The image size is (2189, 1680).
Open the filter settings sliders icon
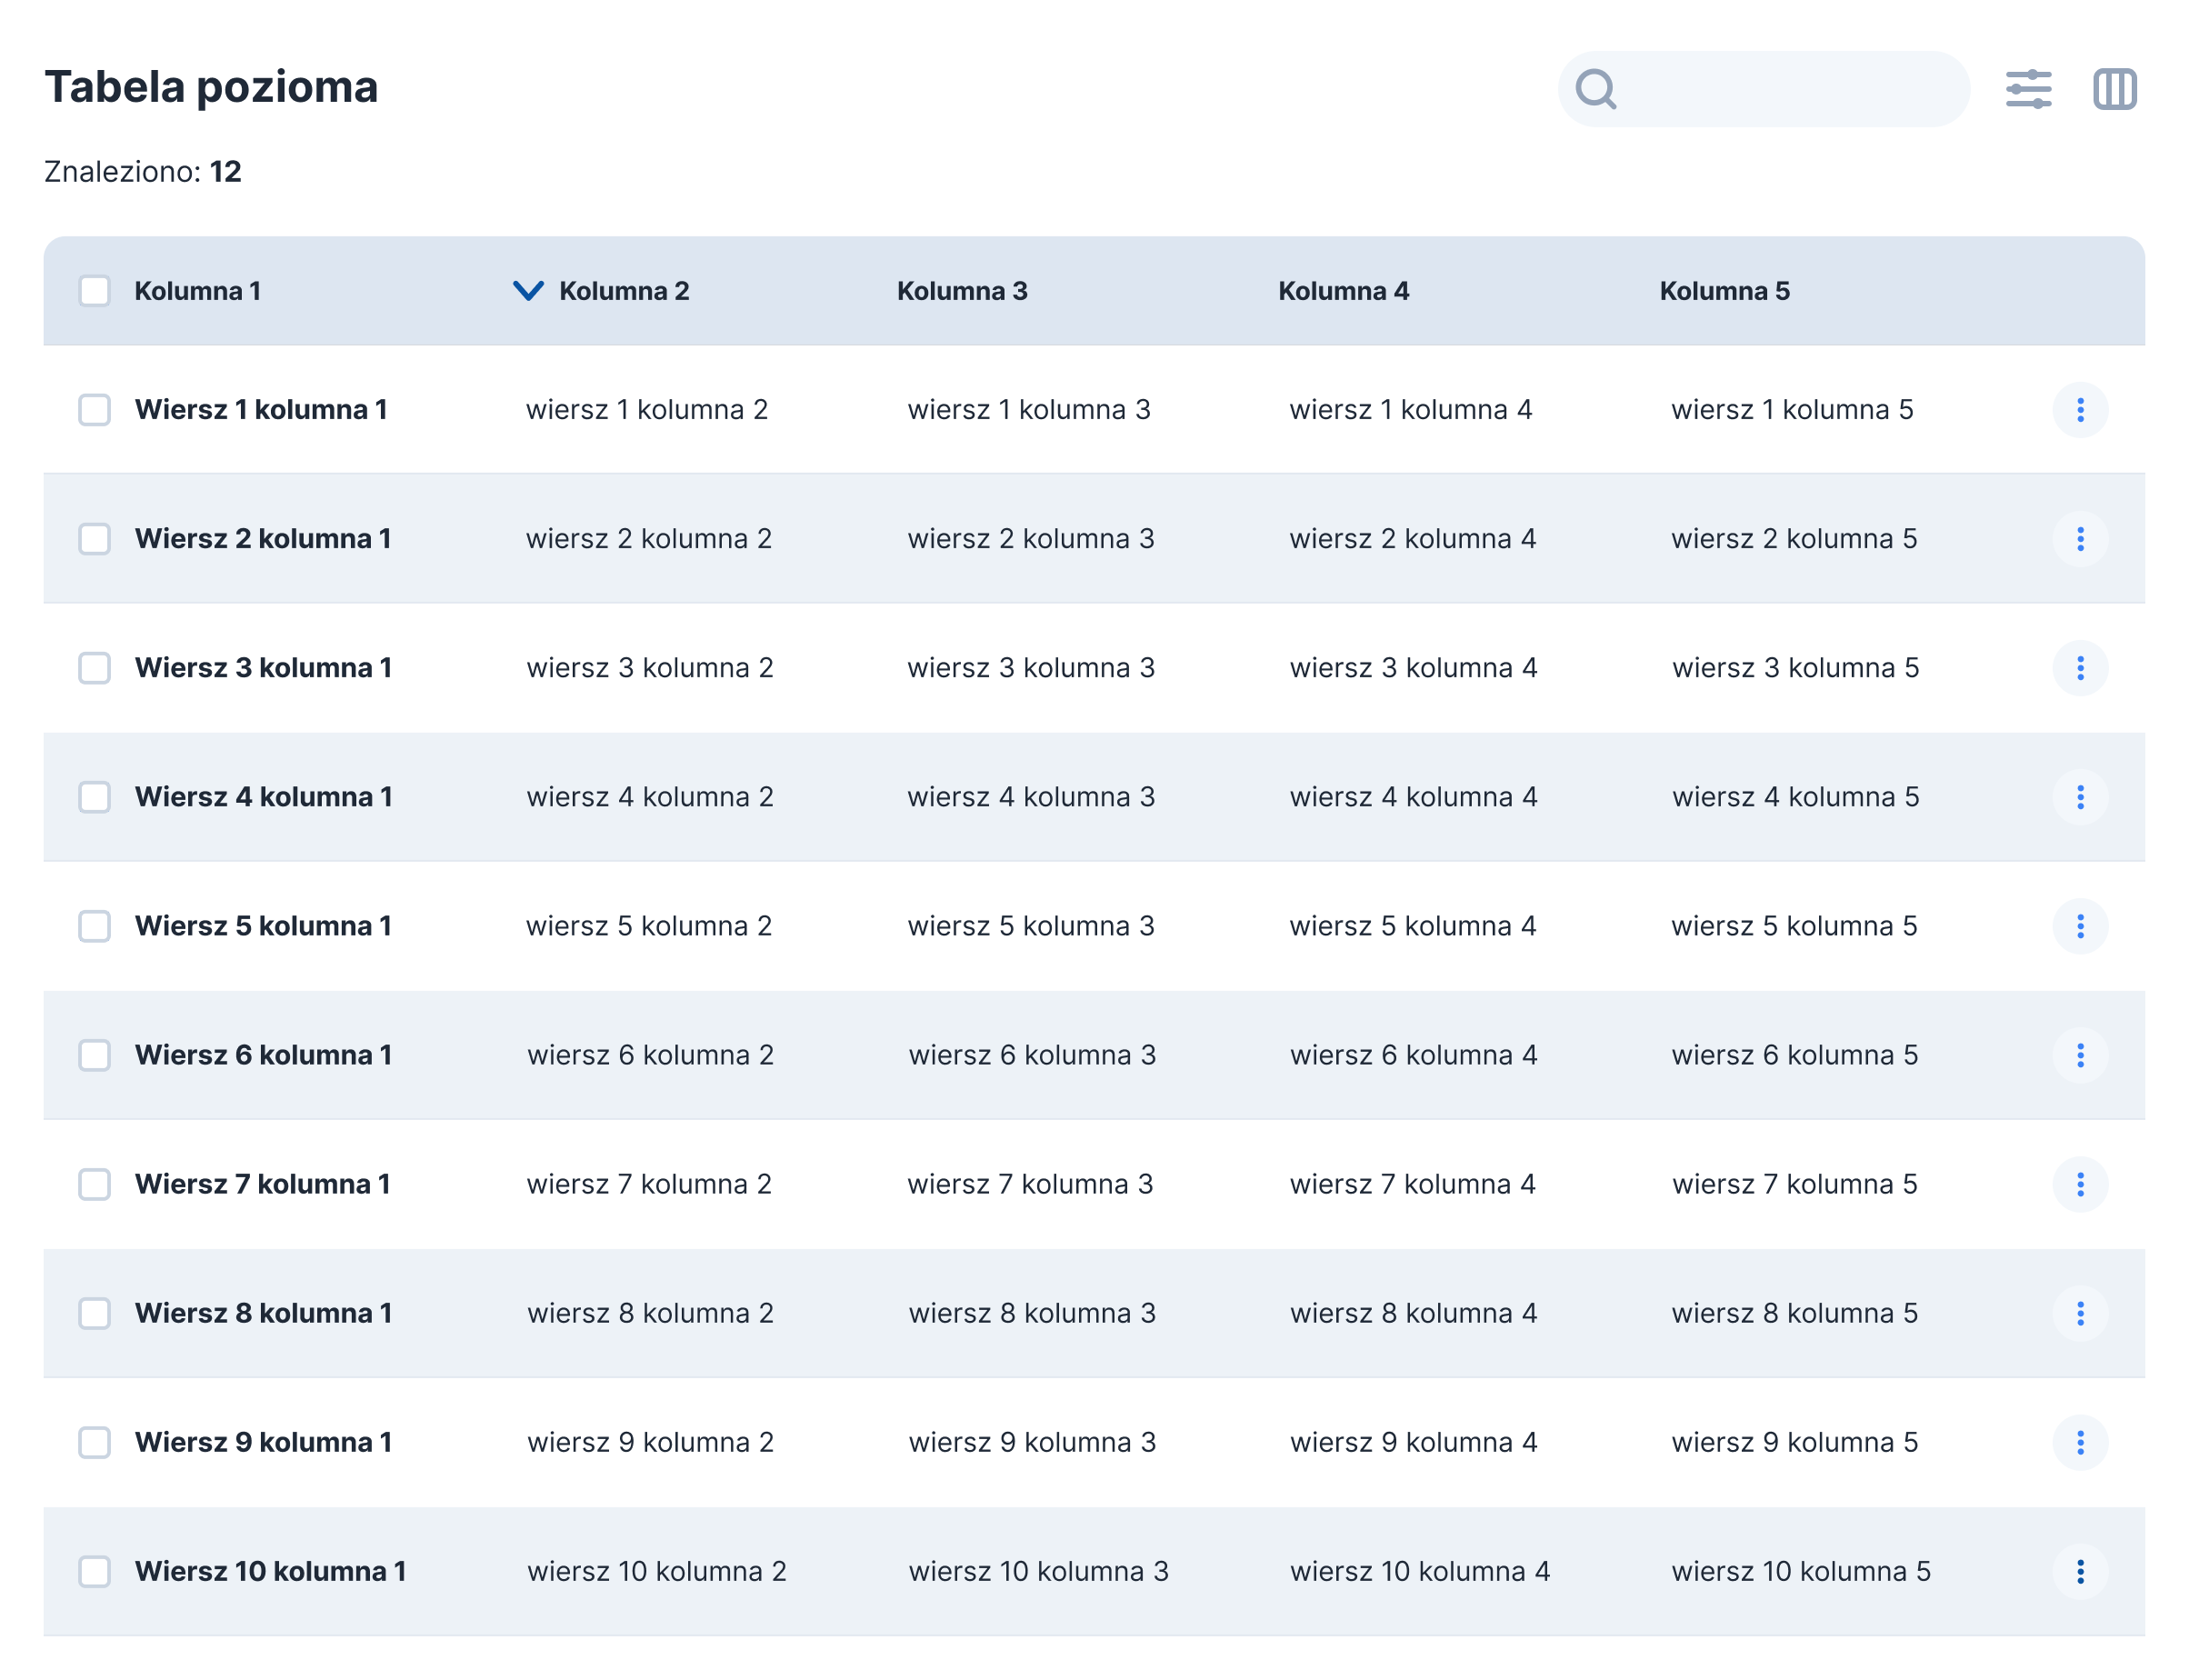[2027, 89]
